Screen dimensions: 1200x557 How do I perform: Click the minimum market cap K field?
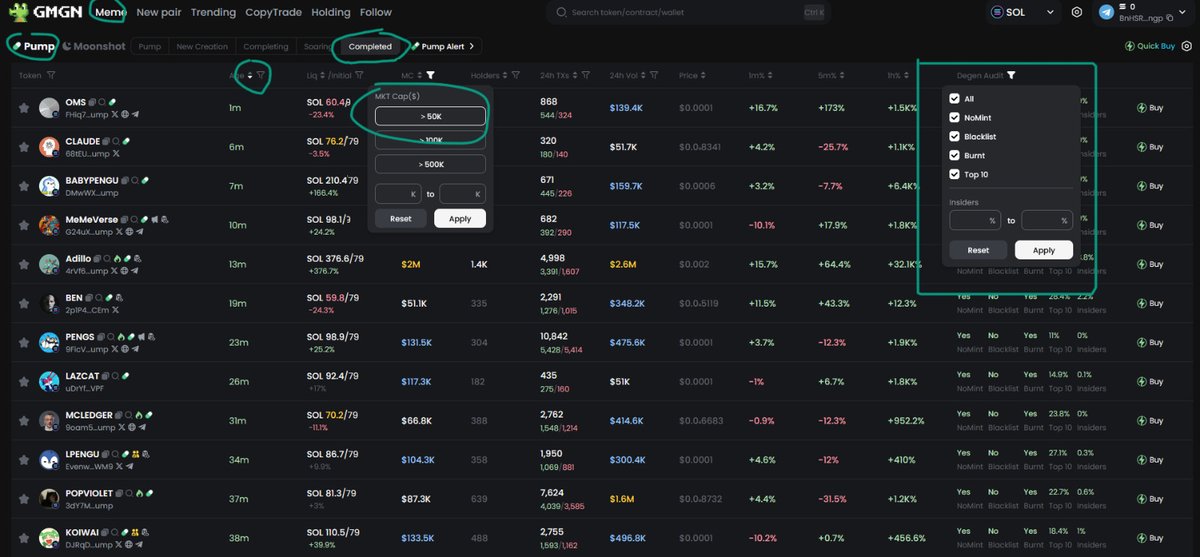click(x=398, y=193)
